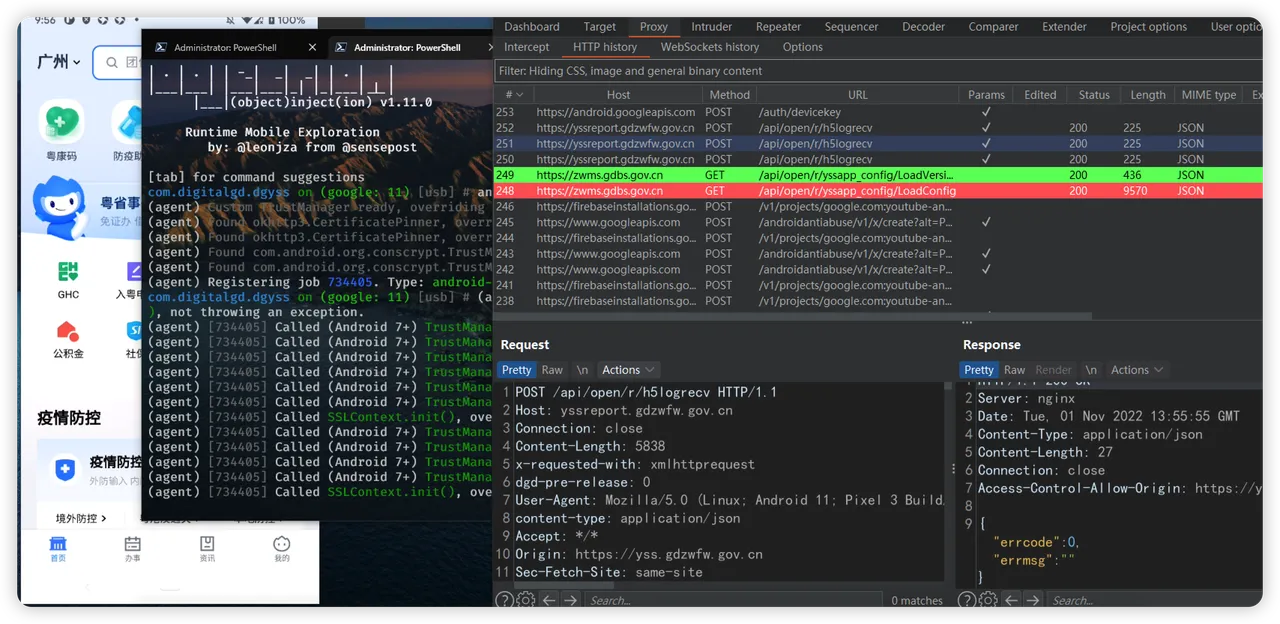The image size is (1280, 624).
Task: Click the Request panel forward arrow icon
Action: coord(570,600)
